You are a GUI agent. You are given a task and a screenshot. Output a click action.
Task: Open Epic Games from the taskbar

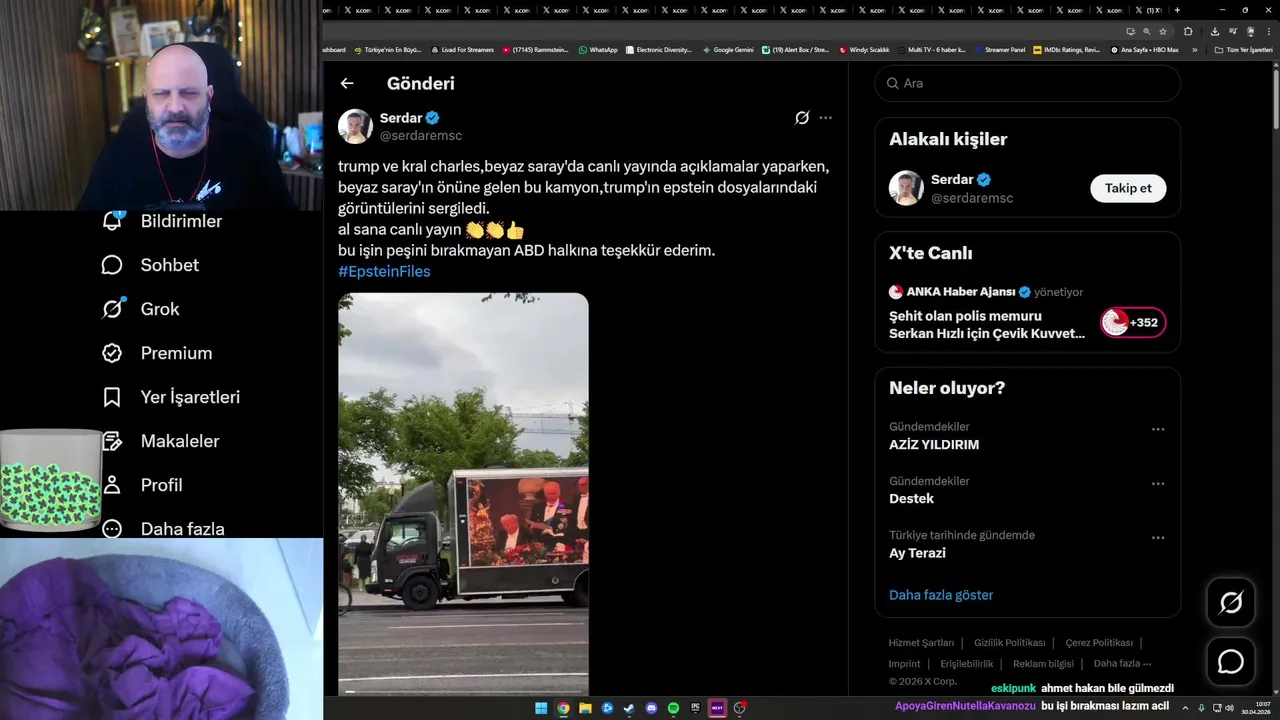click(x=695, y=708)
